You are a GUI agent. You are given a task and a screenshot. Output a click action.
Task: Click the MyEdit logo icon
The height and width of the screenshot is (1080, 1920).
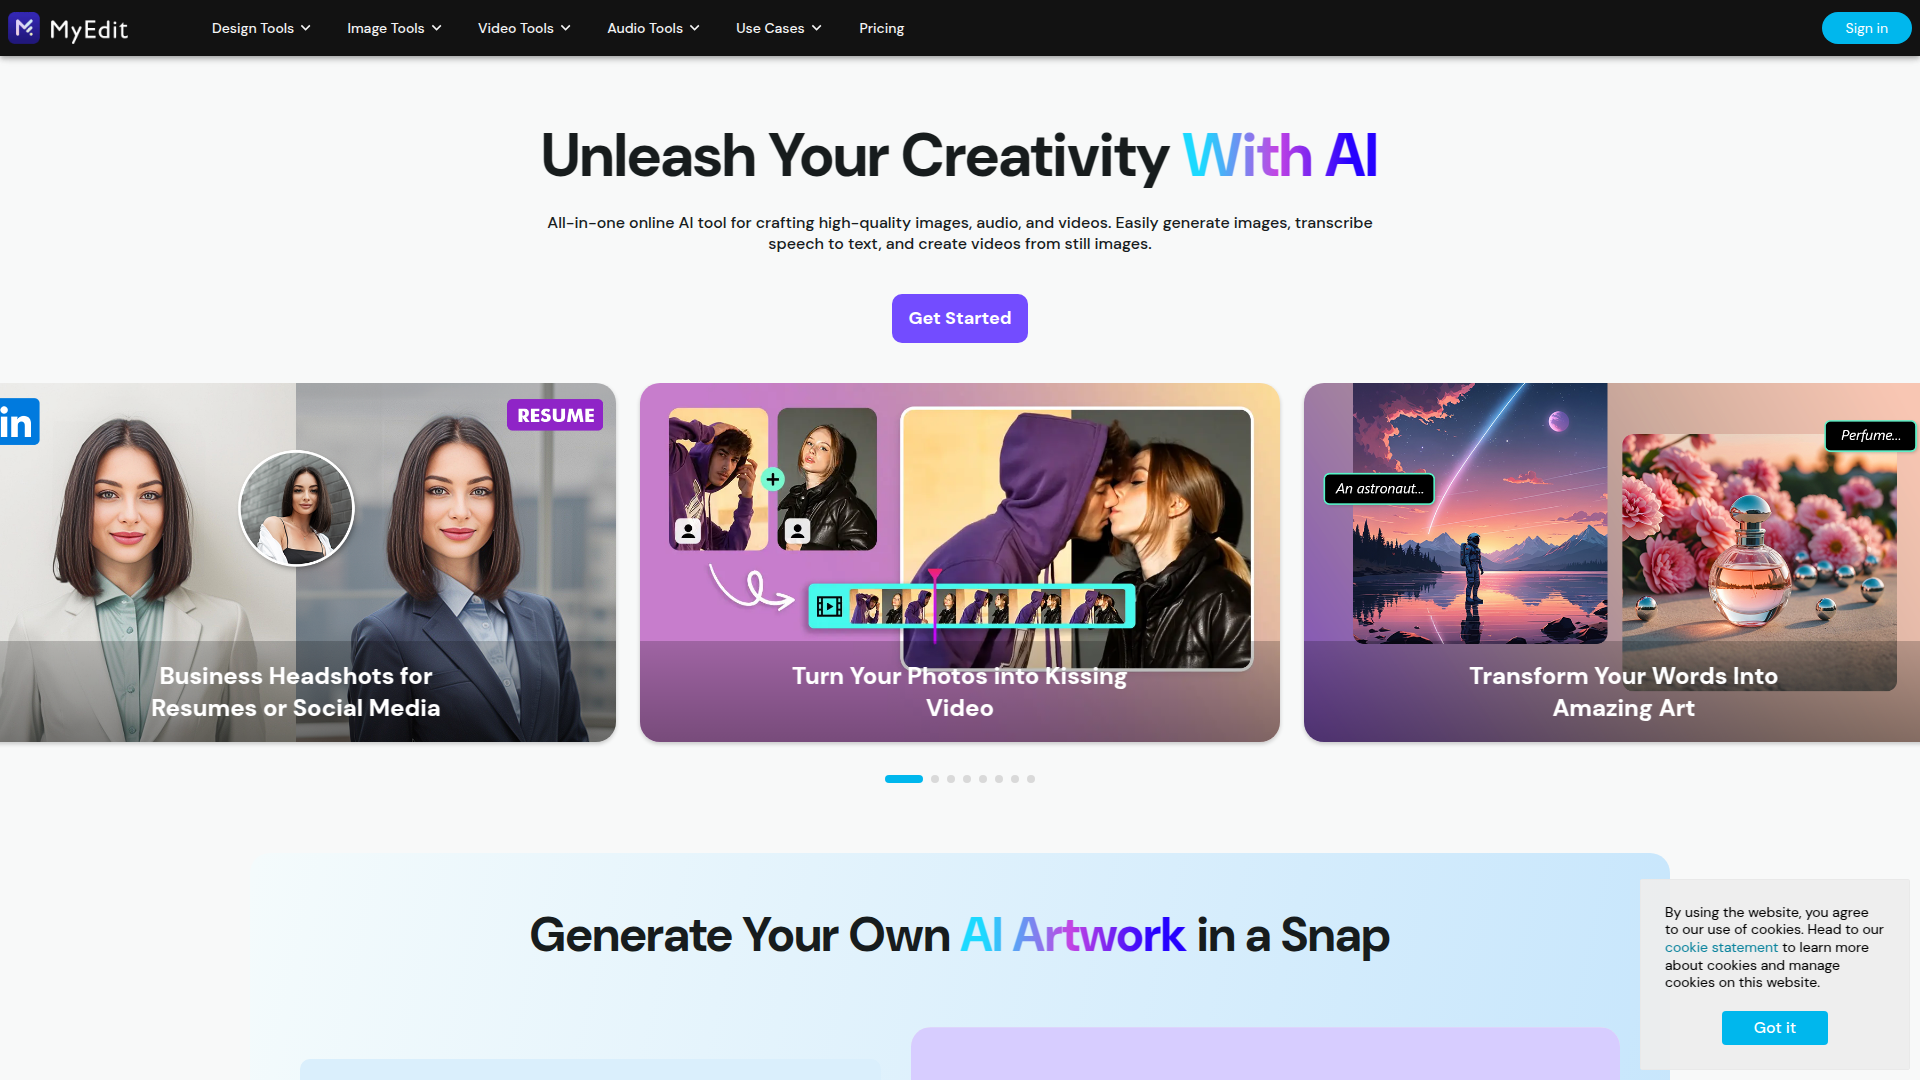24,28
